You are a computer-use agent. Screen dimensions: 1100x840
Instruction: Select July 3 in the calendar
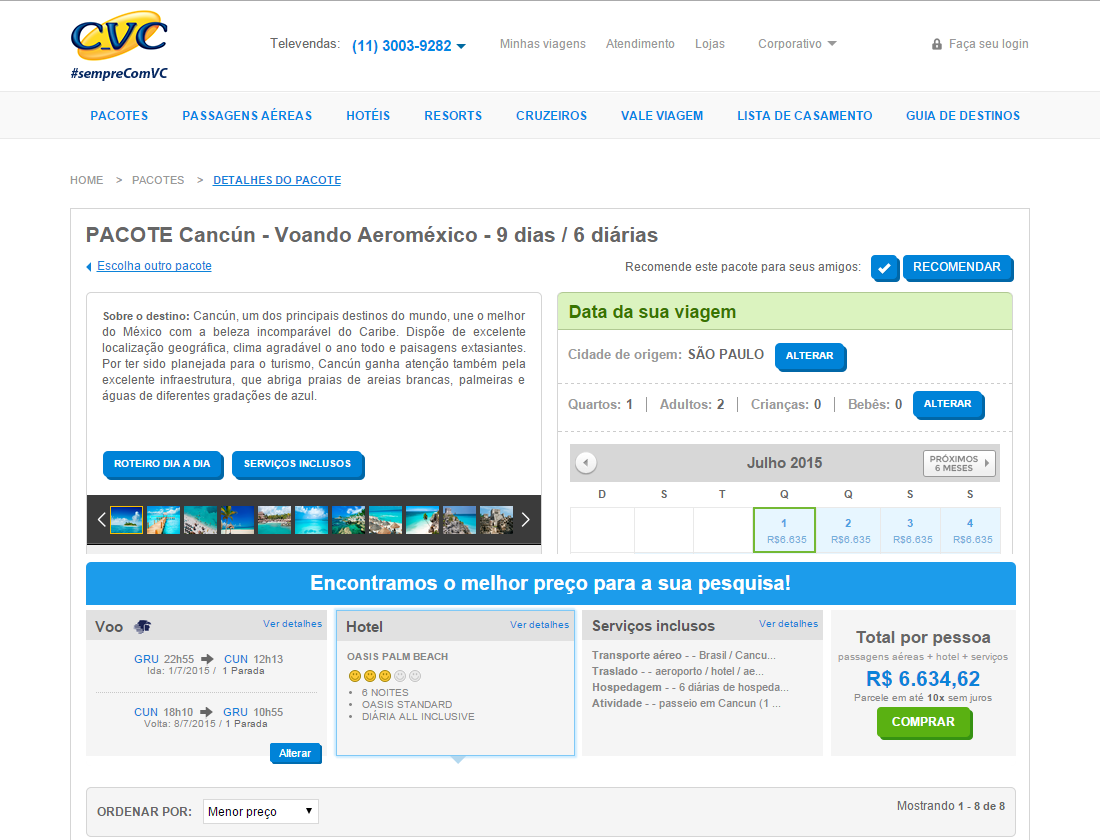point(910,530)
